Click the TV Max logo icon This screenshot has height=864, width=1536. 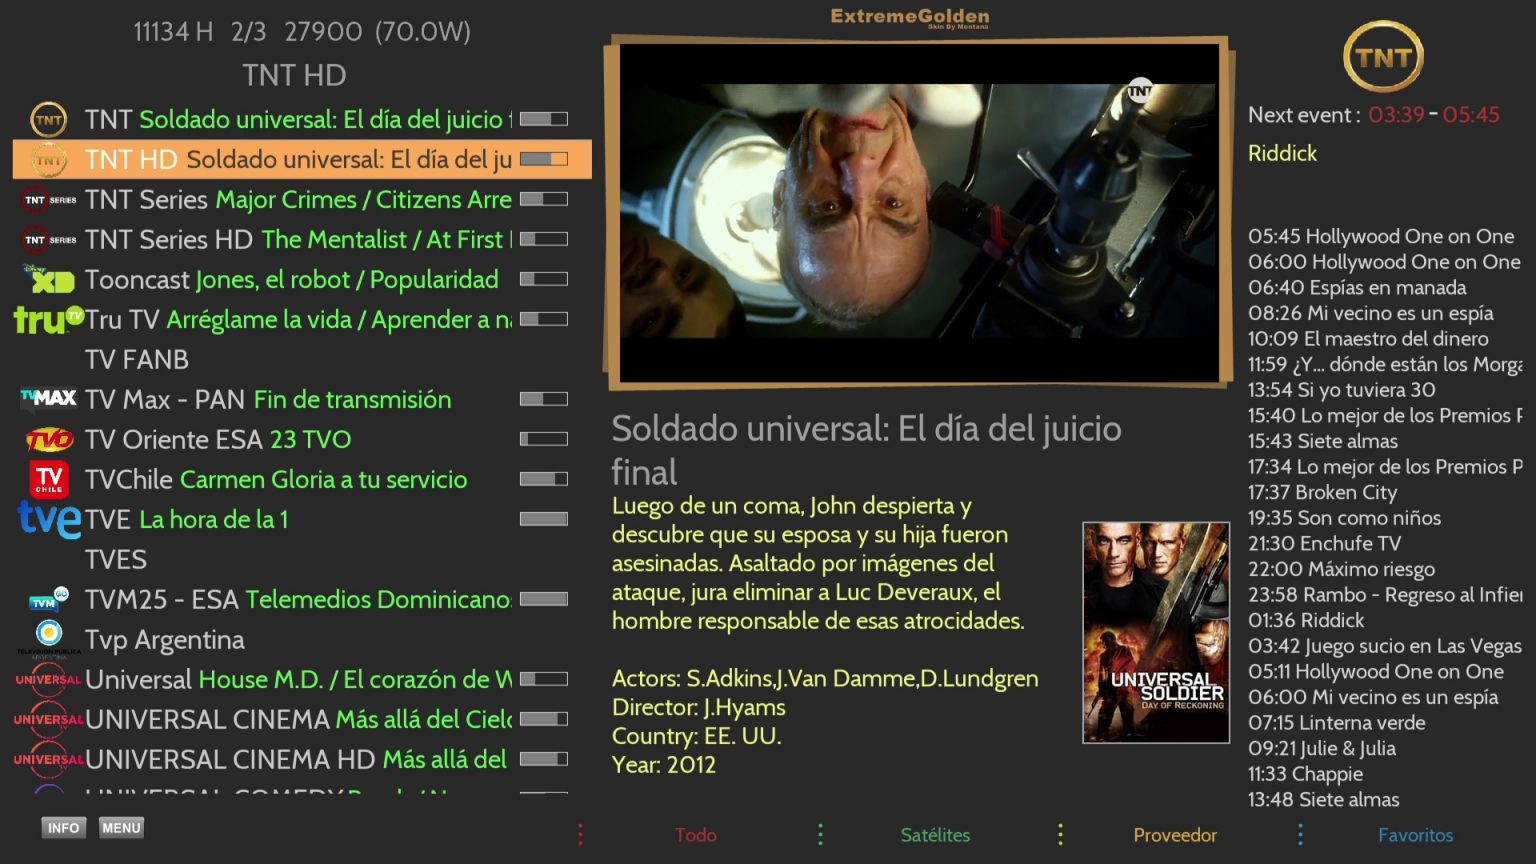(x=49, y=398)
